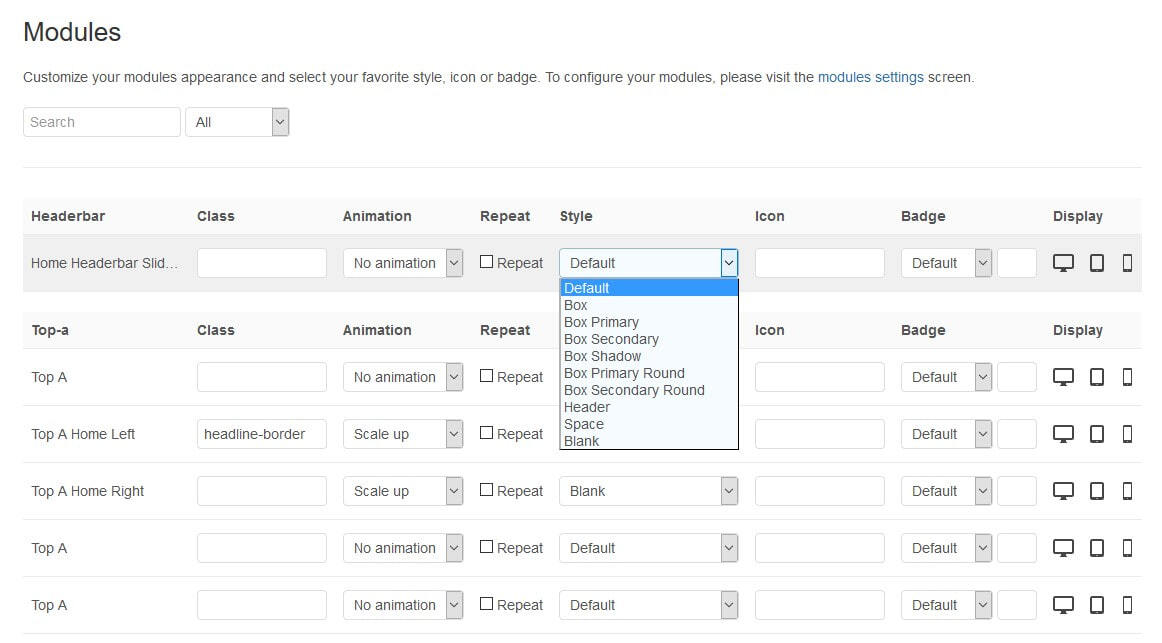Select Box Shadow from the style list
This screenshot has height=643, width=1162.
(x=602, y=356)
